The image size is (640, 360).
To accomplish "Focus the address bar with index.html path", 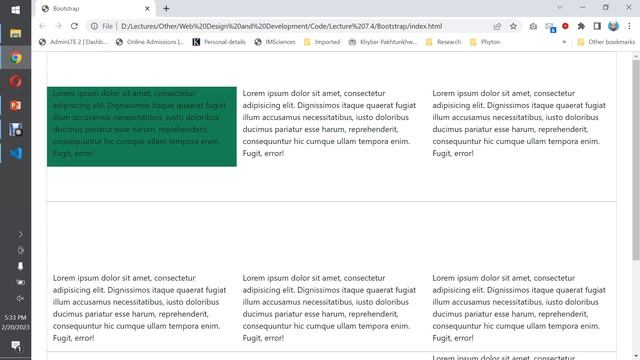I will [x=281, y=26].
